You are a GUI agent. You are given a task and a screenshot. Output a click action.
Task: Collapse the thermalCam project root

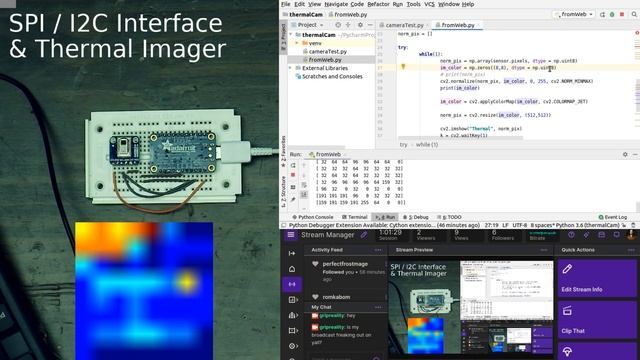[x=291, y=35]
